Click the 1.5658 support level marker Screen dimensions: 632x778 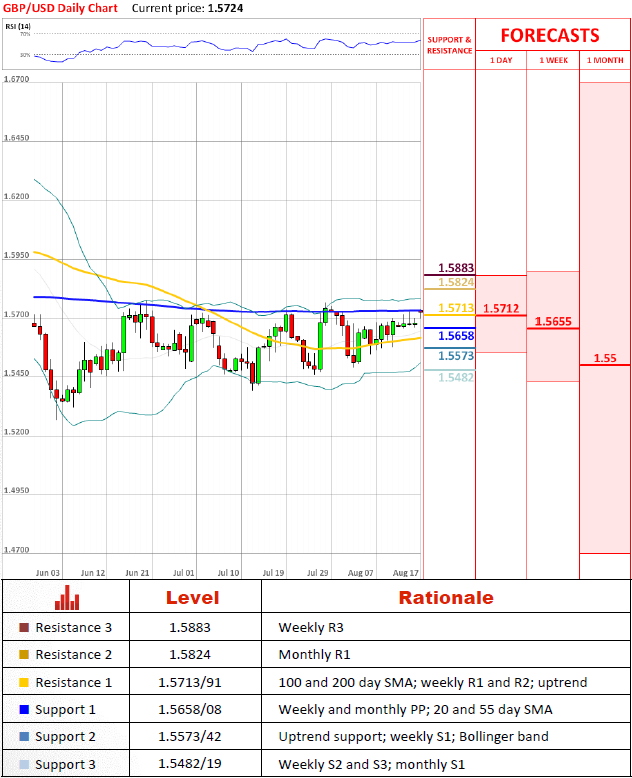coord(456,336)
